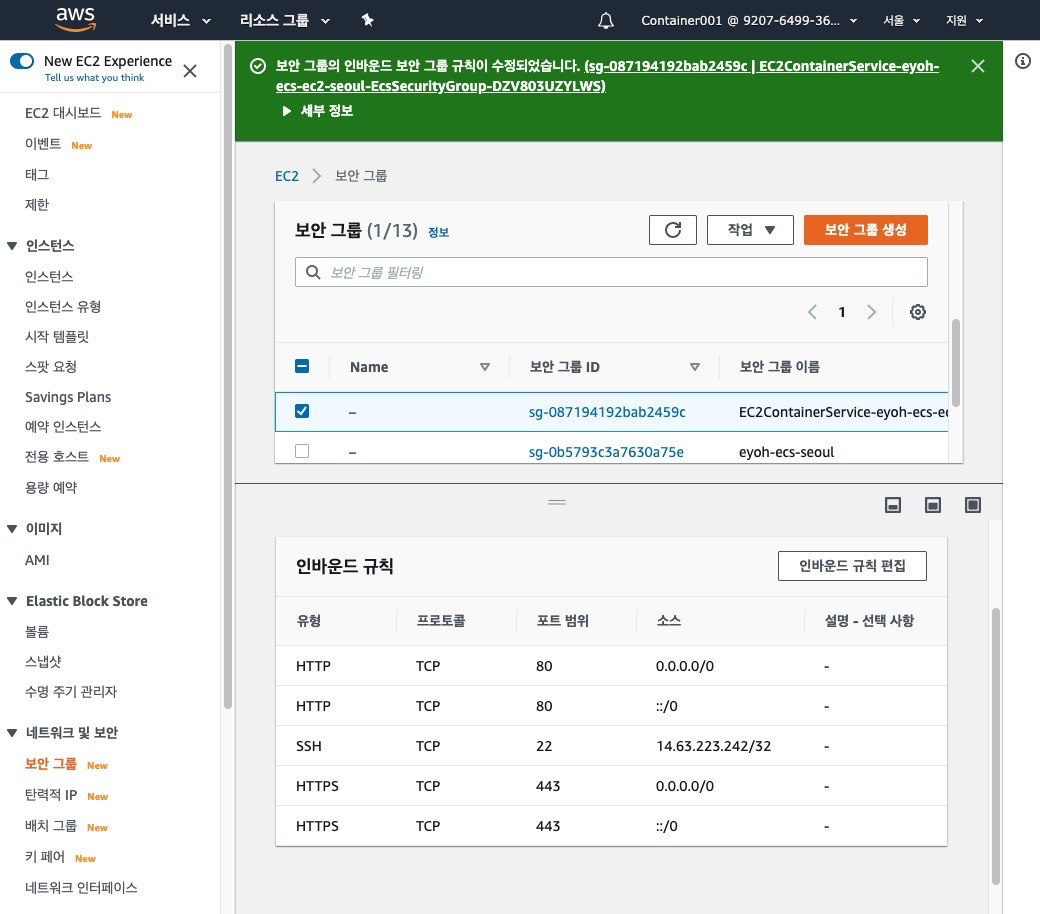
Task: Click the refresh security groups button
Action: 673,230
